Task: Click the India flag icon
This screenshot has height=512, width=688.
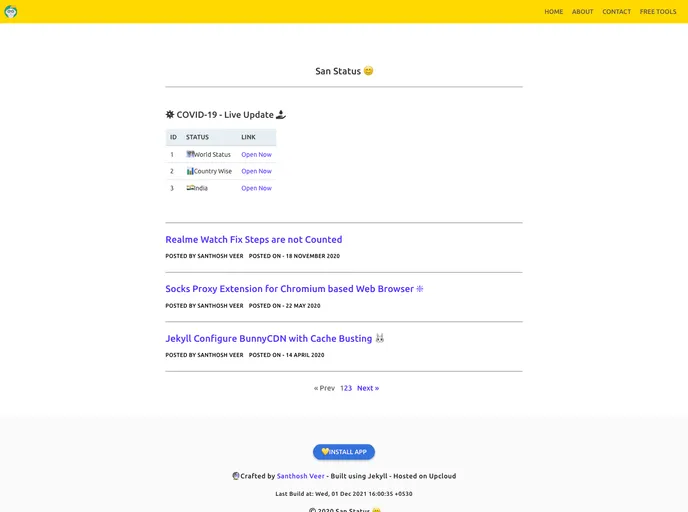Action: [190, 188]
